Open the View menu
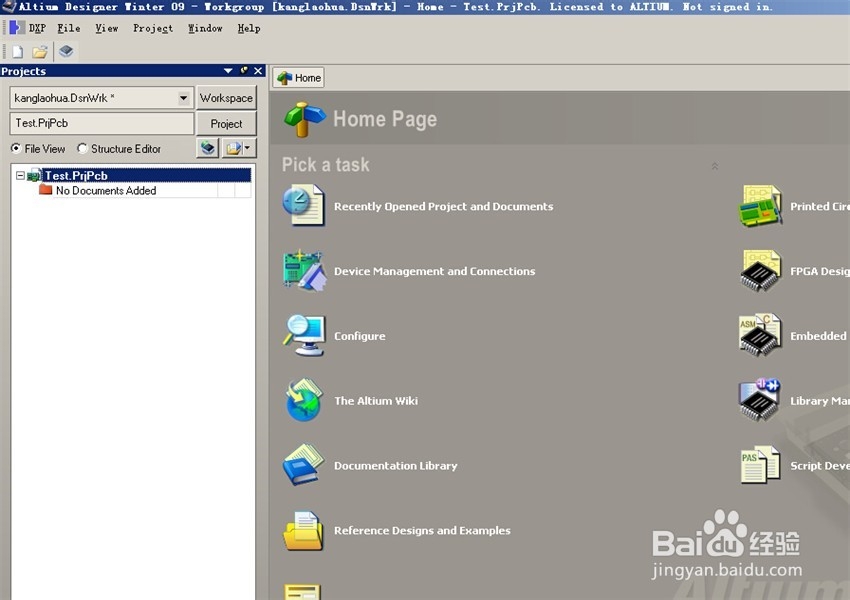 [x=106, y=28]
